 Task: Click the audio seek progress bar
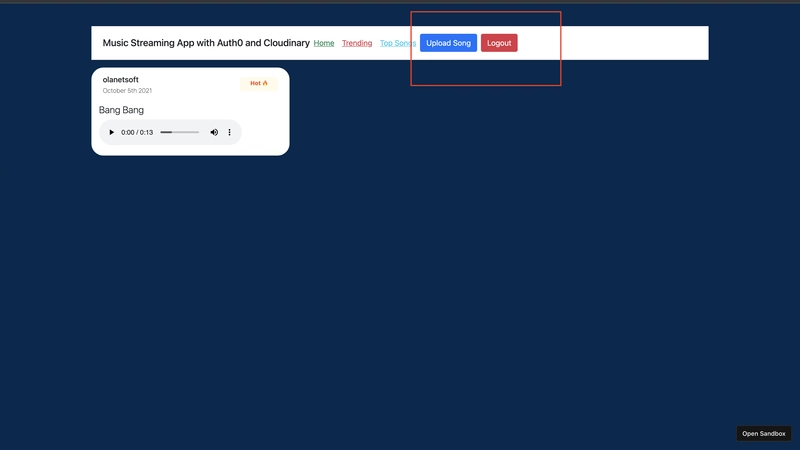pyautogui.click(x=180, y=132)
